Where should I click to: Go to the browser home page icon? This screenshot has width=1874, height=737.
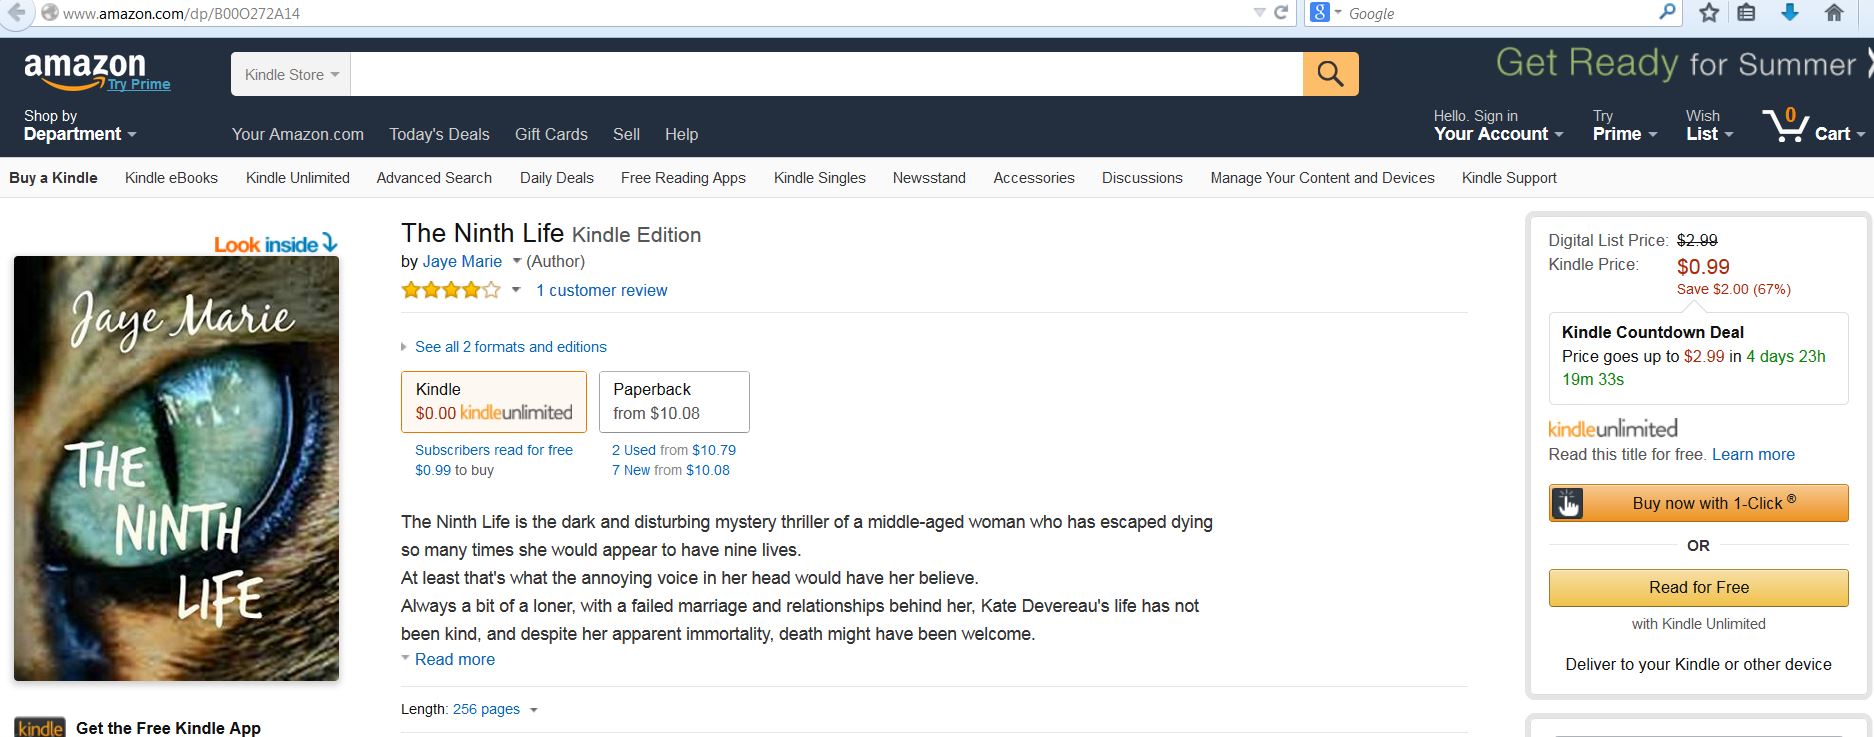coord(1834,13)
